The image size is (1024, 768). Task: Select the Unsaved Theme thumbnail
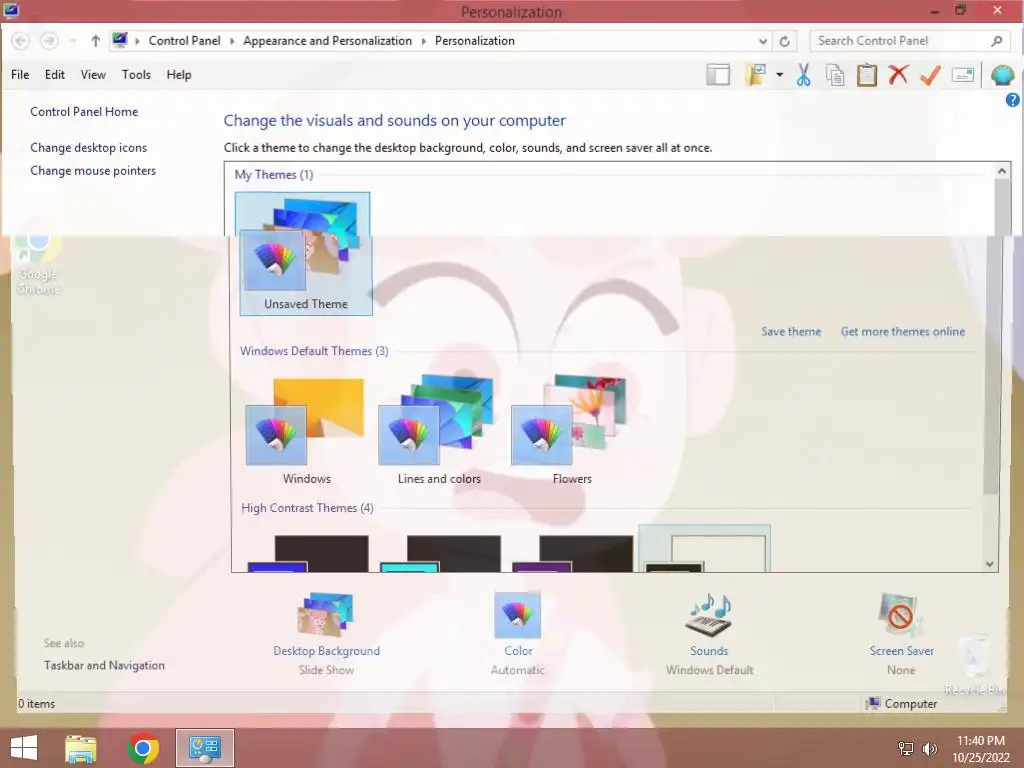click(x=306, y=253)
